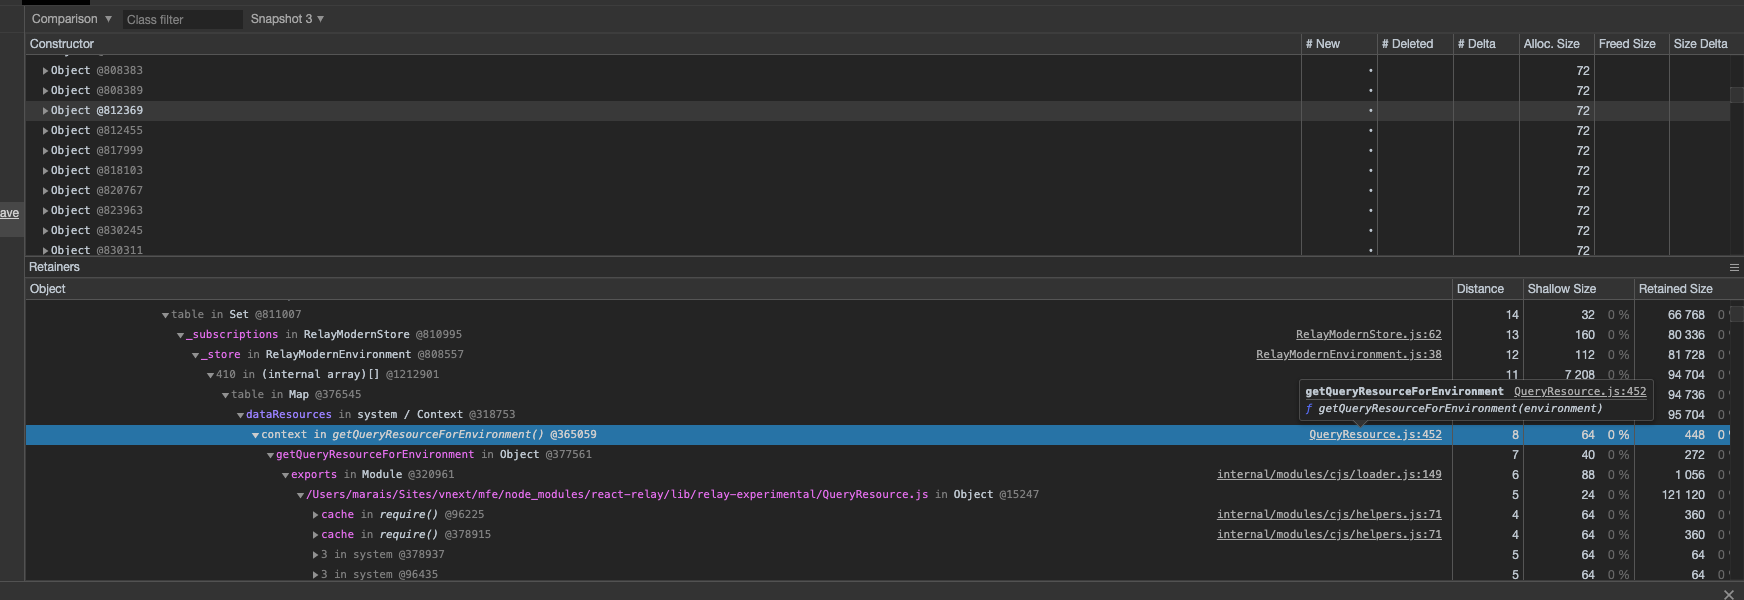
Task: Open internal/modules/cjs/loader.js:149 link
Action: 1329,475
